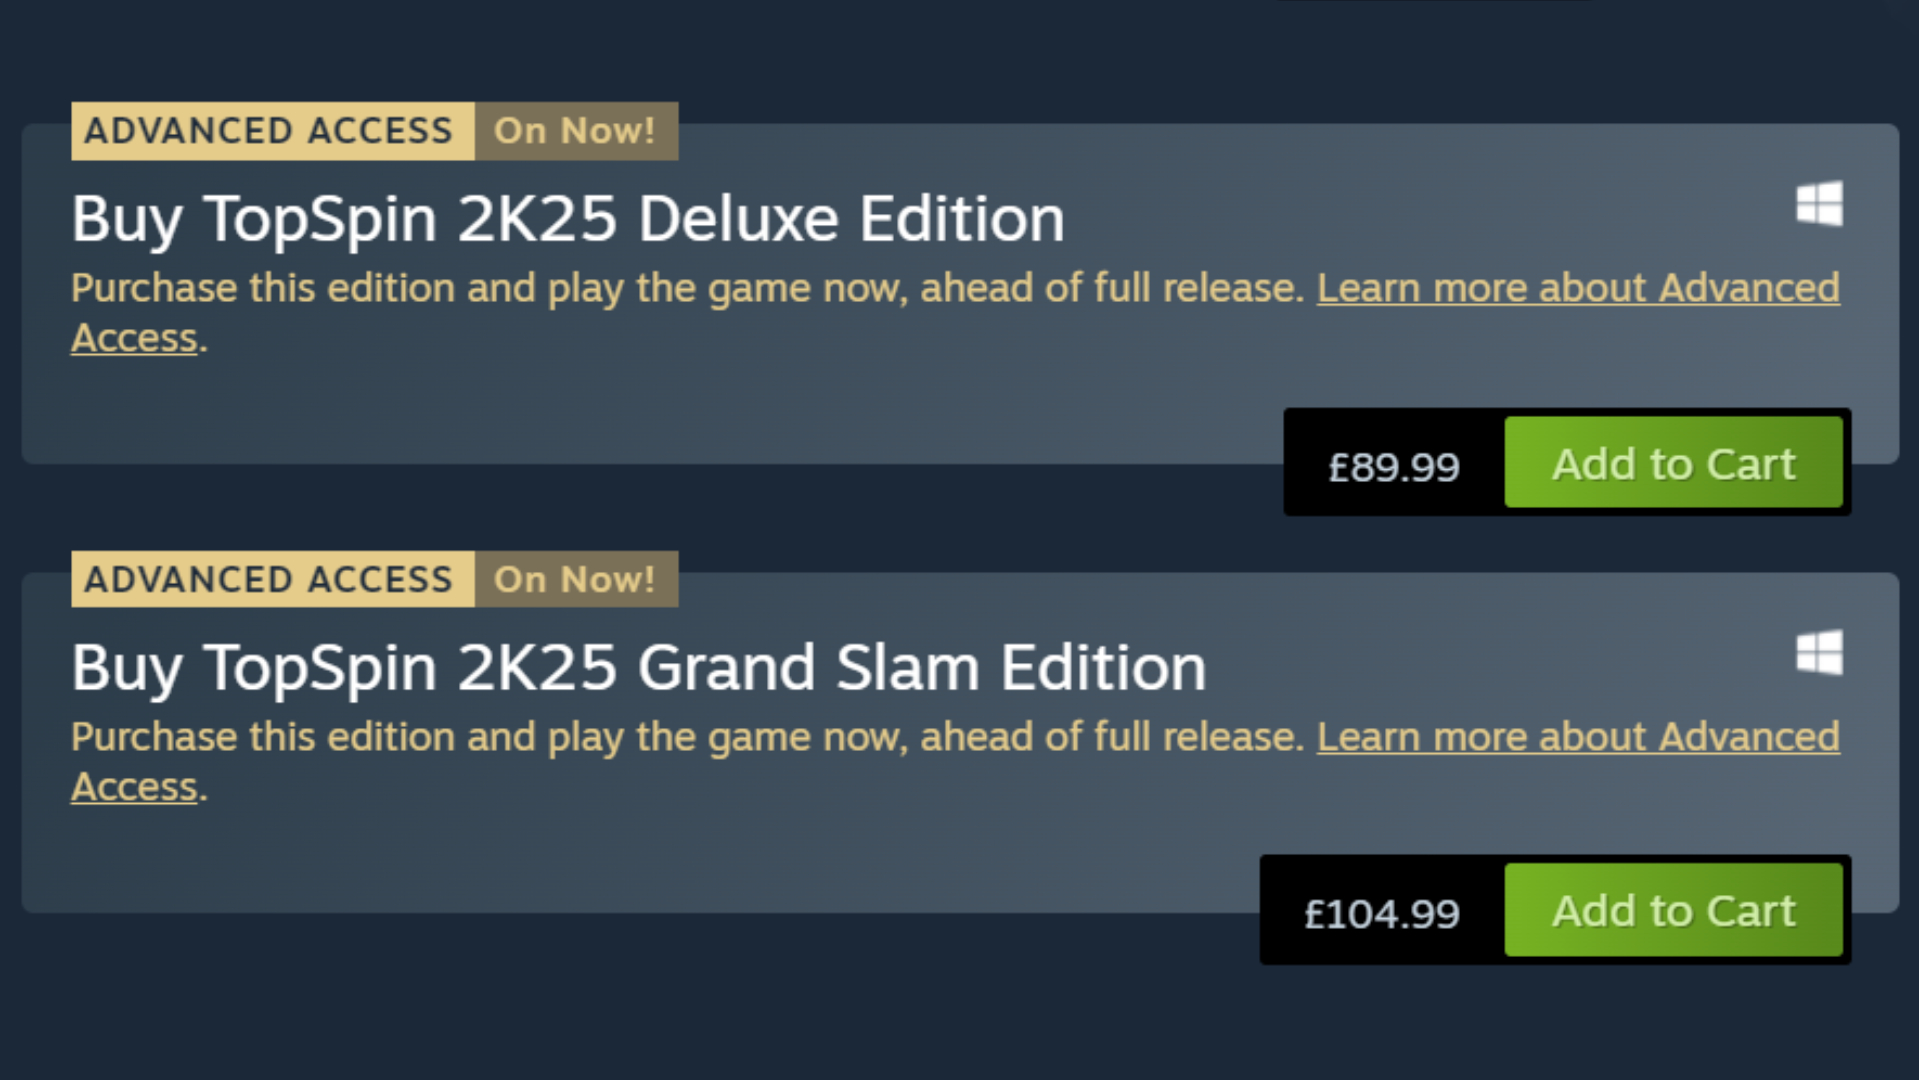Click the Windows platform icon for Deluxe Edition
Image resolution: width=1919 pixels, height=1080 pixels.
(1819, 204)
